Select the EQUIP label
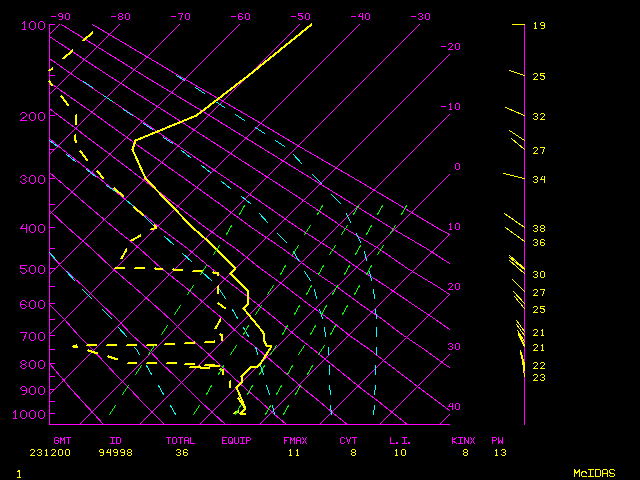Viewport: 640px width, 480px height. pyautogui.click(x=236, y=440)
